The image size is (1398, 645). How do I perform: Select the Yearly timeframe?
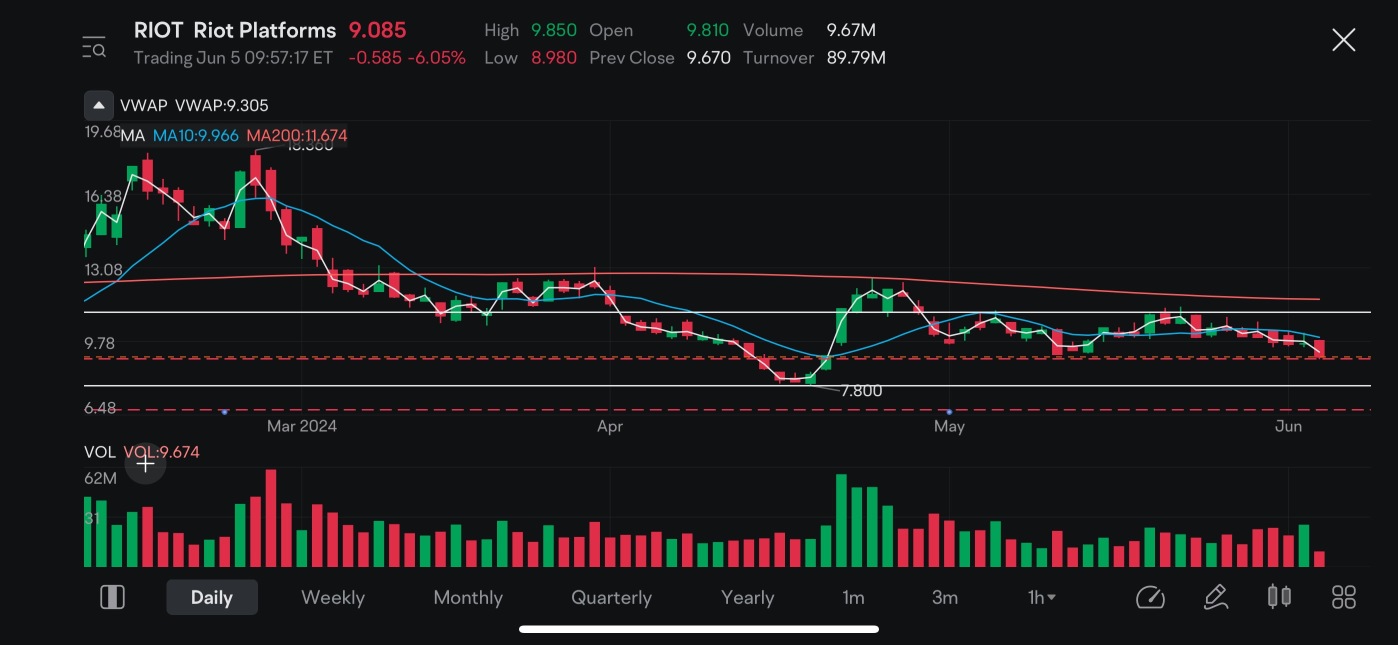748,597
